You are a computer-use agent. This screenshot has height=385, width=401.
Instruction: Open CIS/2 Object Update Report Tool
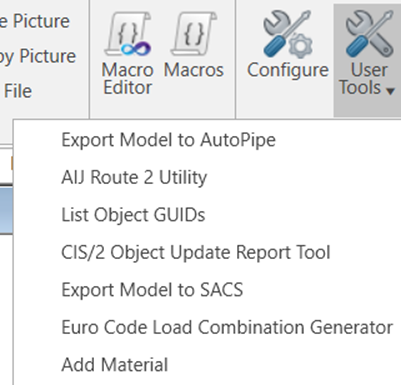tap(196, 252)
